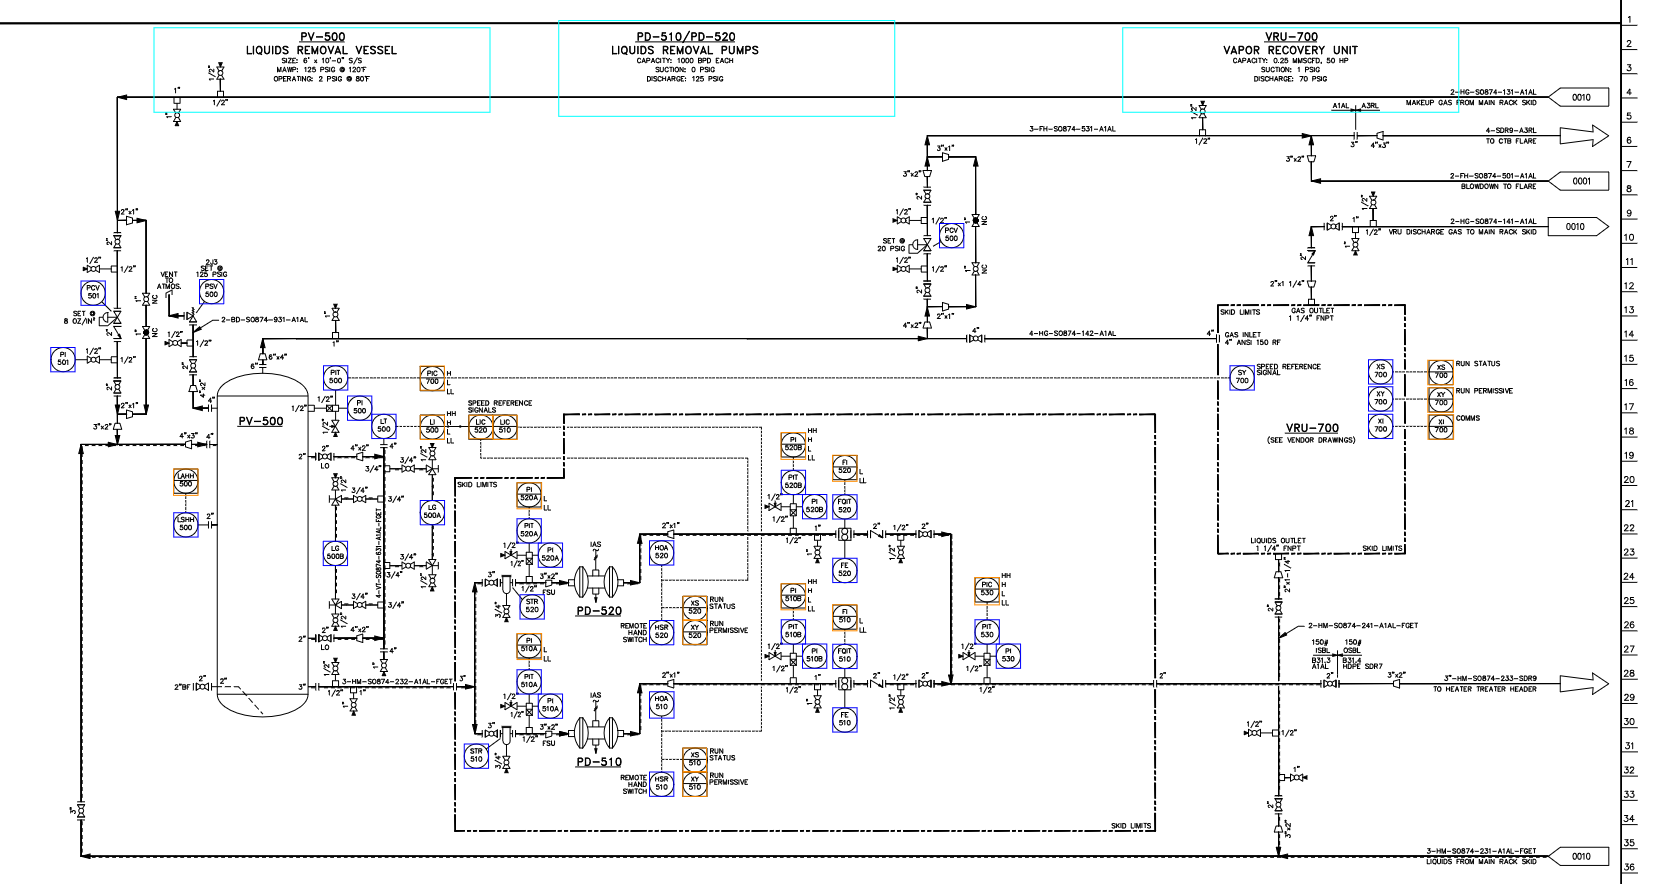Screen dimensions: 1653x884
Task: Click the PD-510 pump label
Action: pyautogui.click(x=599, y=762)
